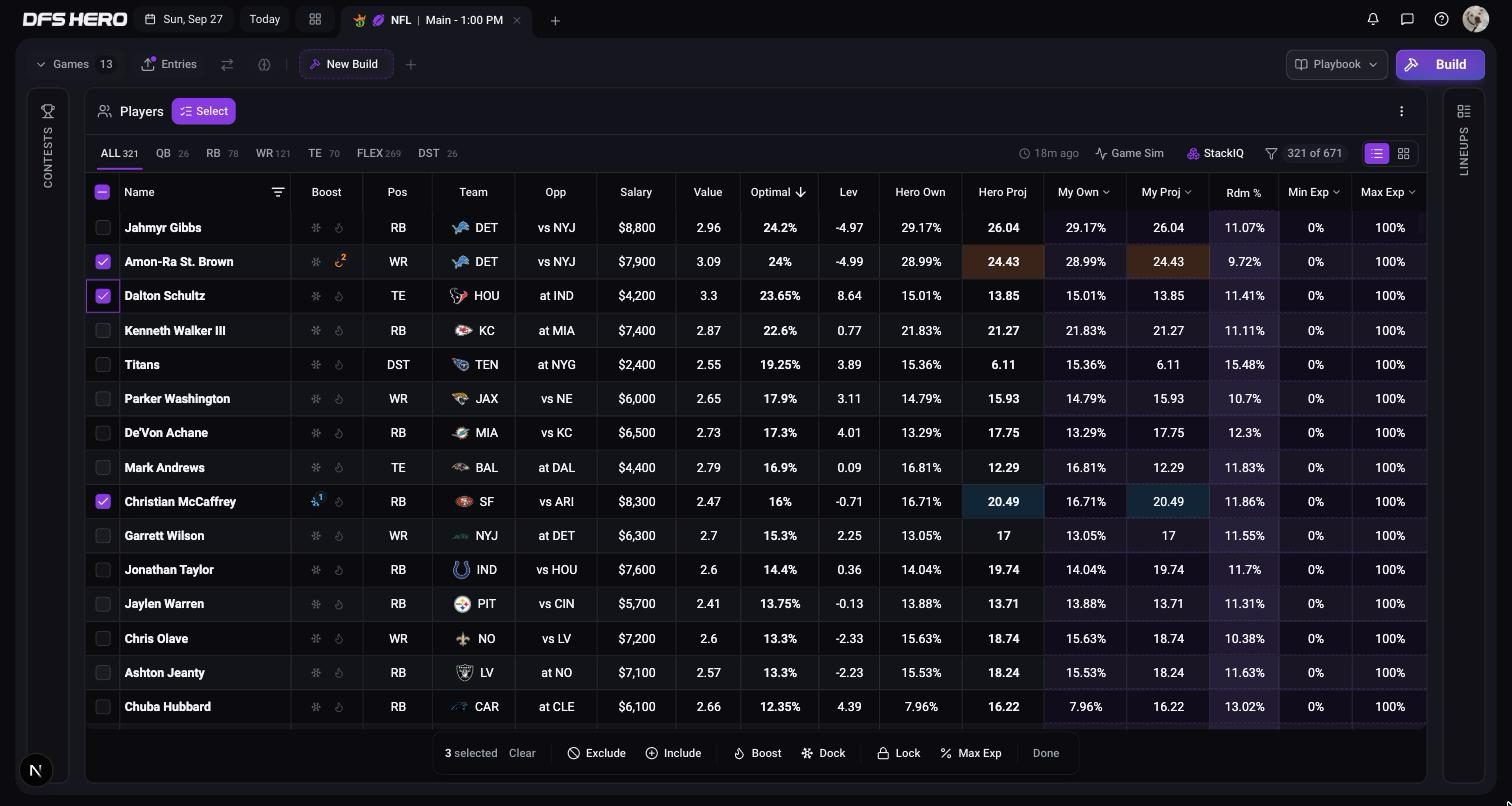Open the Max Exp column dropdown
The height and width of the screenshot is (806, 1512).
click(x=1388, y=192)
